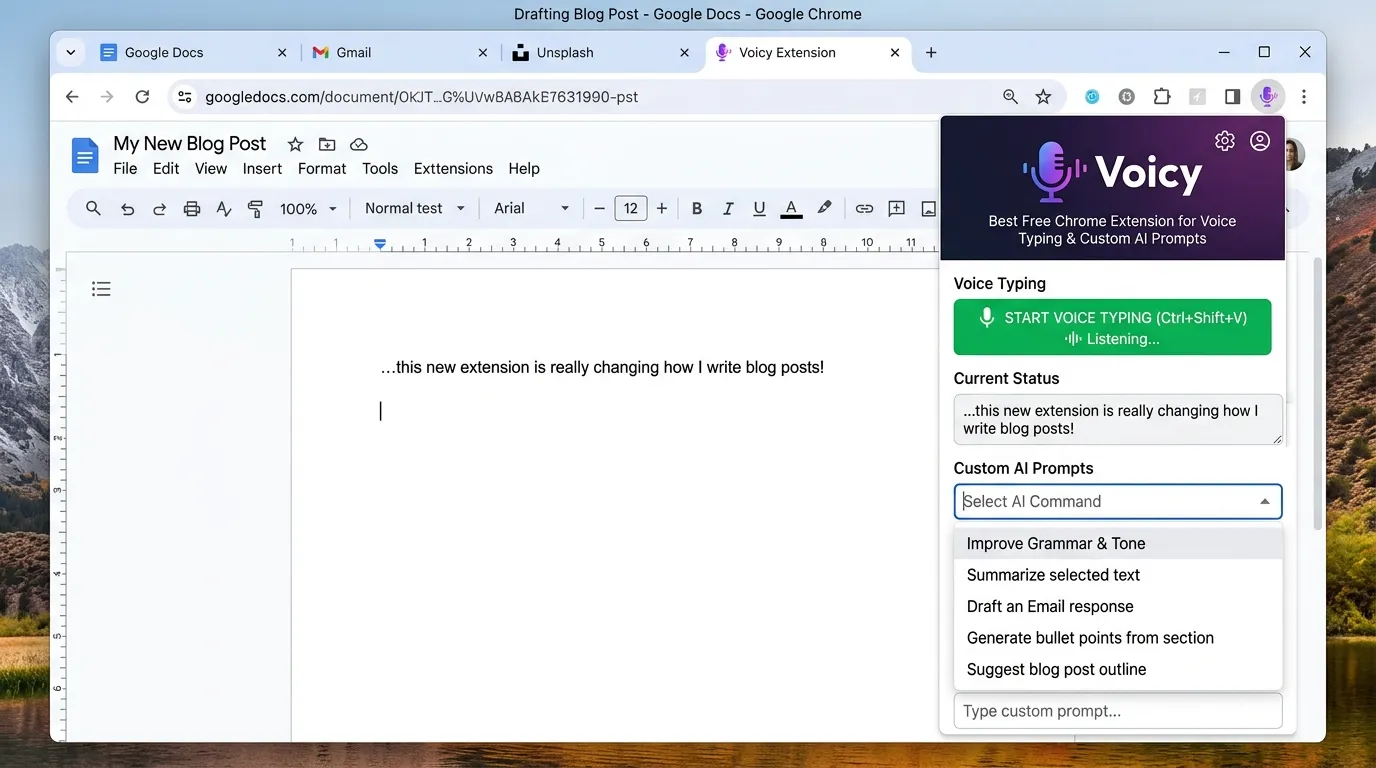
Task: Open the Tools menu
Action: (380, 168)
